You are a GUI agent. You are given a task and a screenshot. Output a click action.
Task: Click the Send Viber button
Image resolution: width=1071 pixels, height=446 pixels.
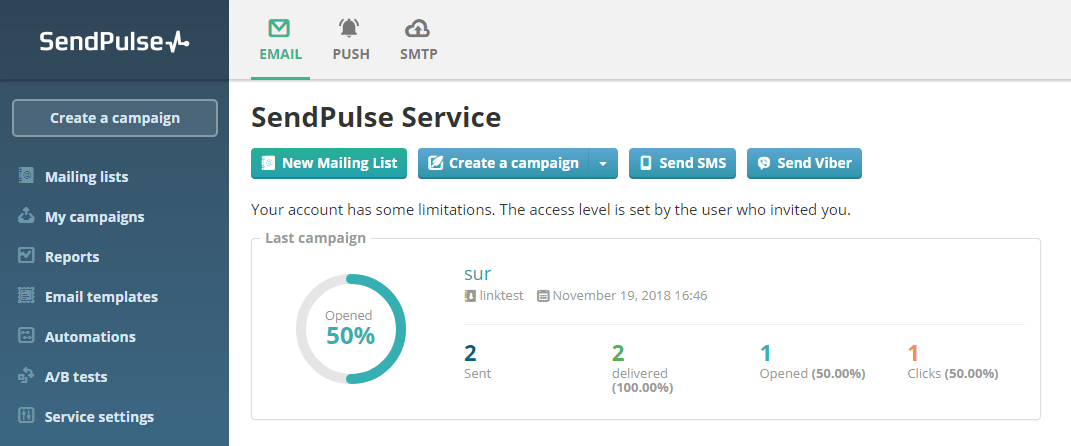click(x=804, y=163)
